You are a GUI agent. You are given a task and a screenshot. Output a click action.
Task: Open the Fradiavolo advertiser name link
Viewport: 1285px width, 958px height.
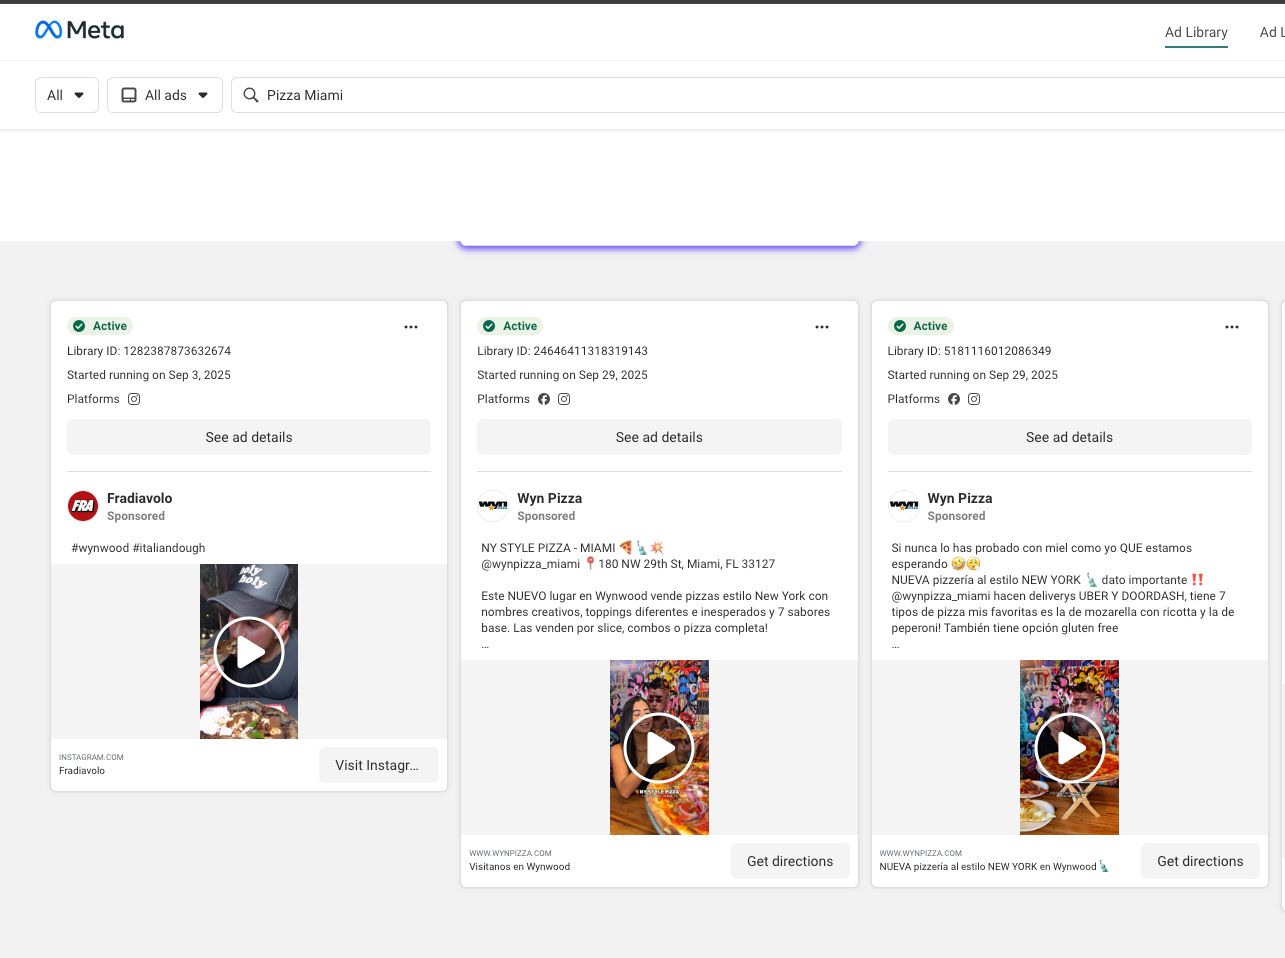(139, 498)
